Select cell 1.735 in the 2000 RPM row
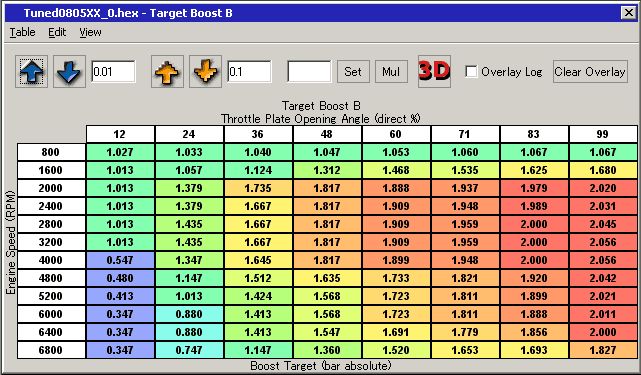This screenshot has height=375, width=641. (x=258, y=188)
